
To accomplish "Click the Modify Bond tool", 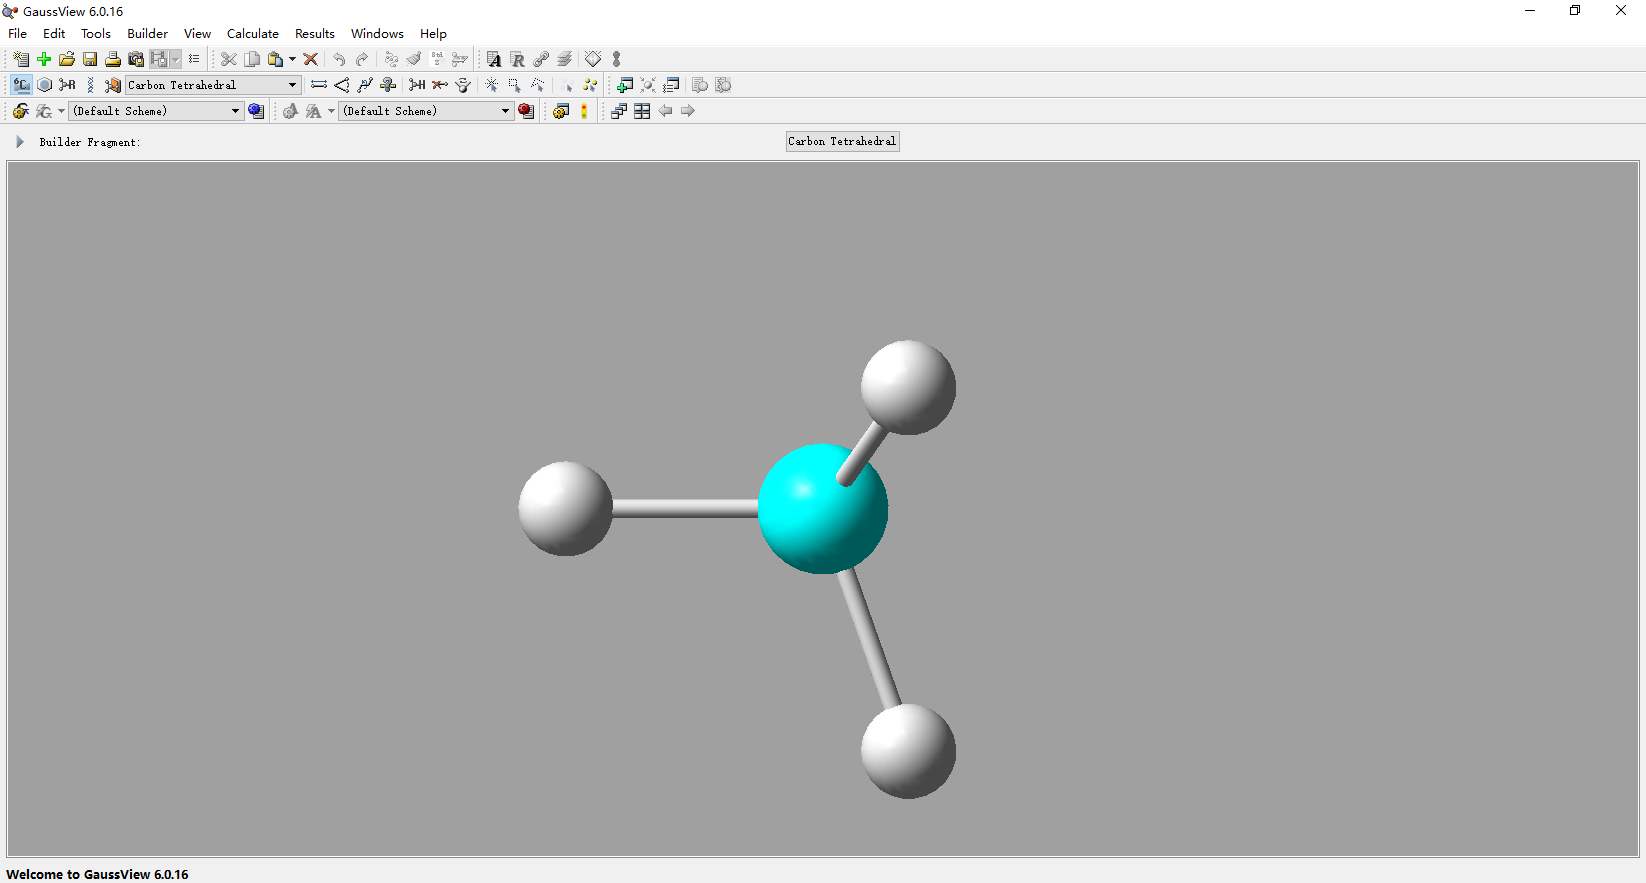I will [x=319, y=85].
